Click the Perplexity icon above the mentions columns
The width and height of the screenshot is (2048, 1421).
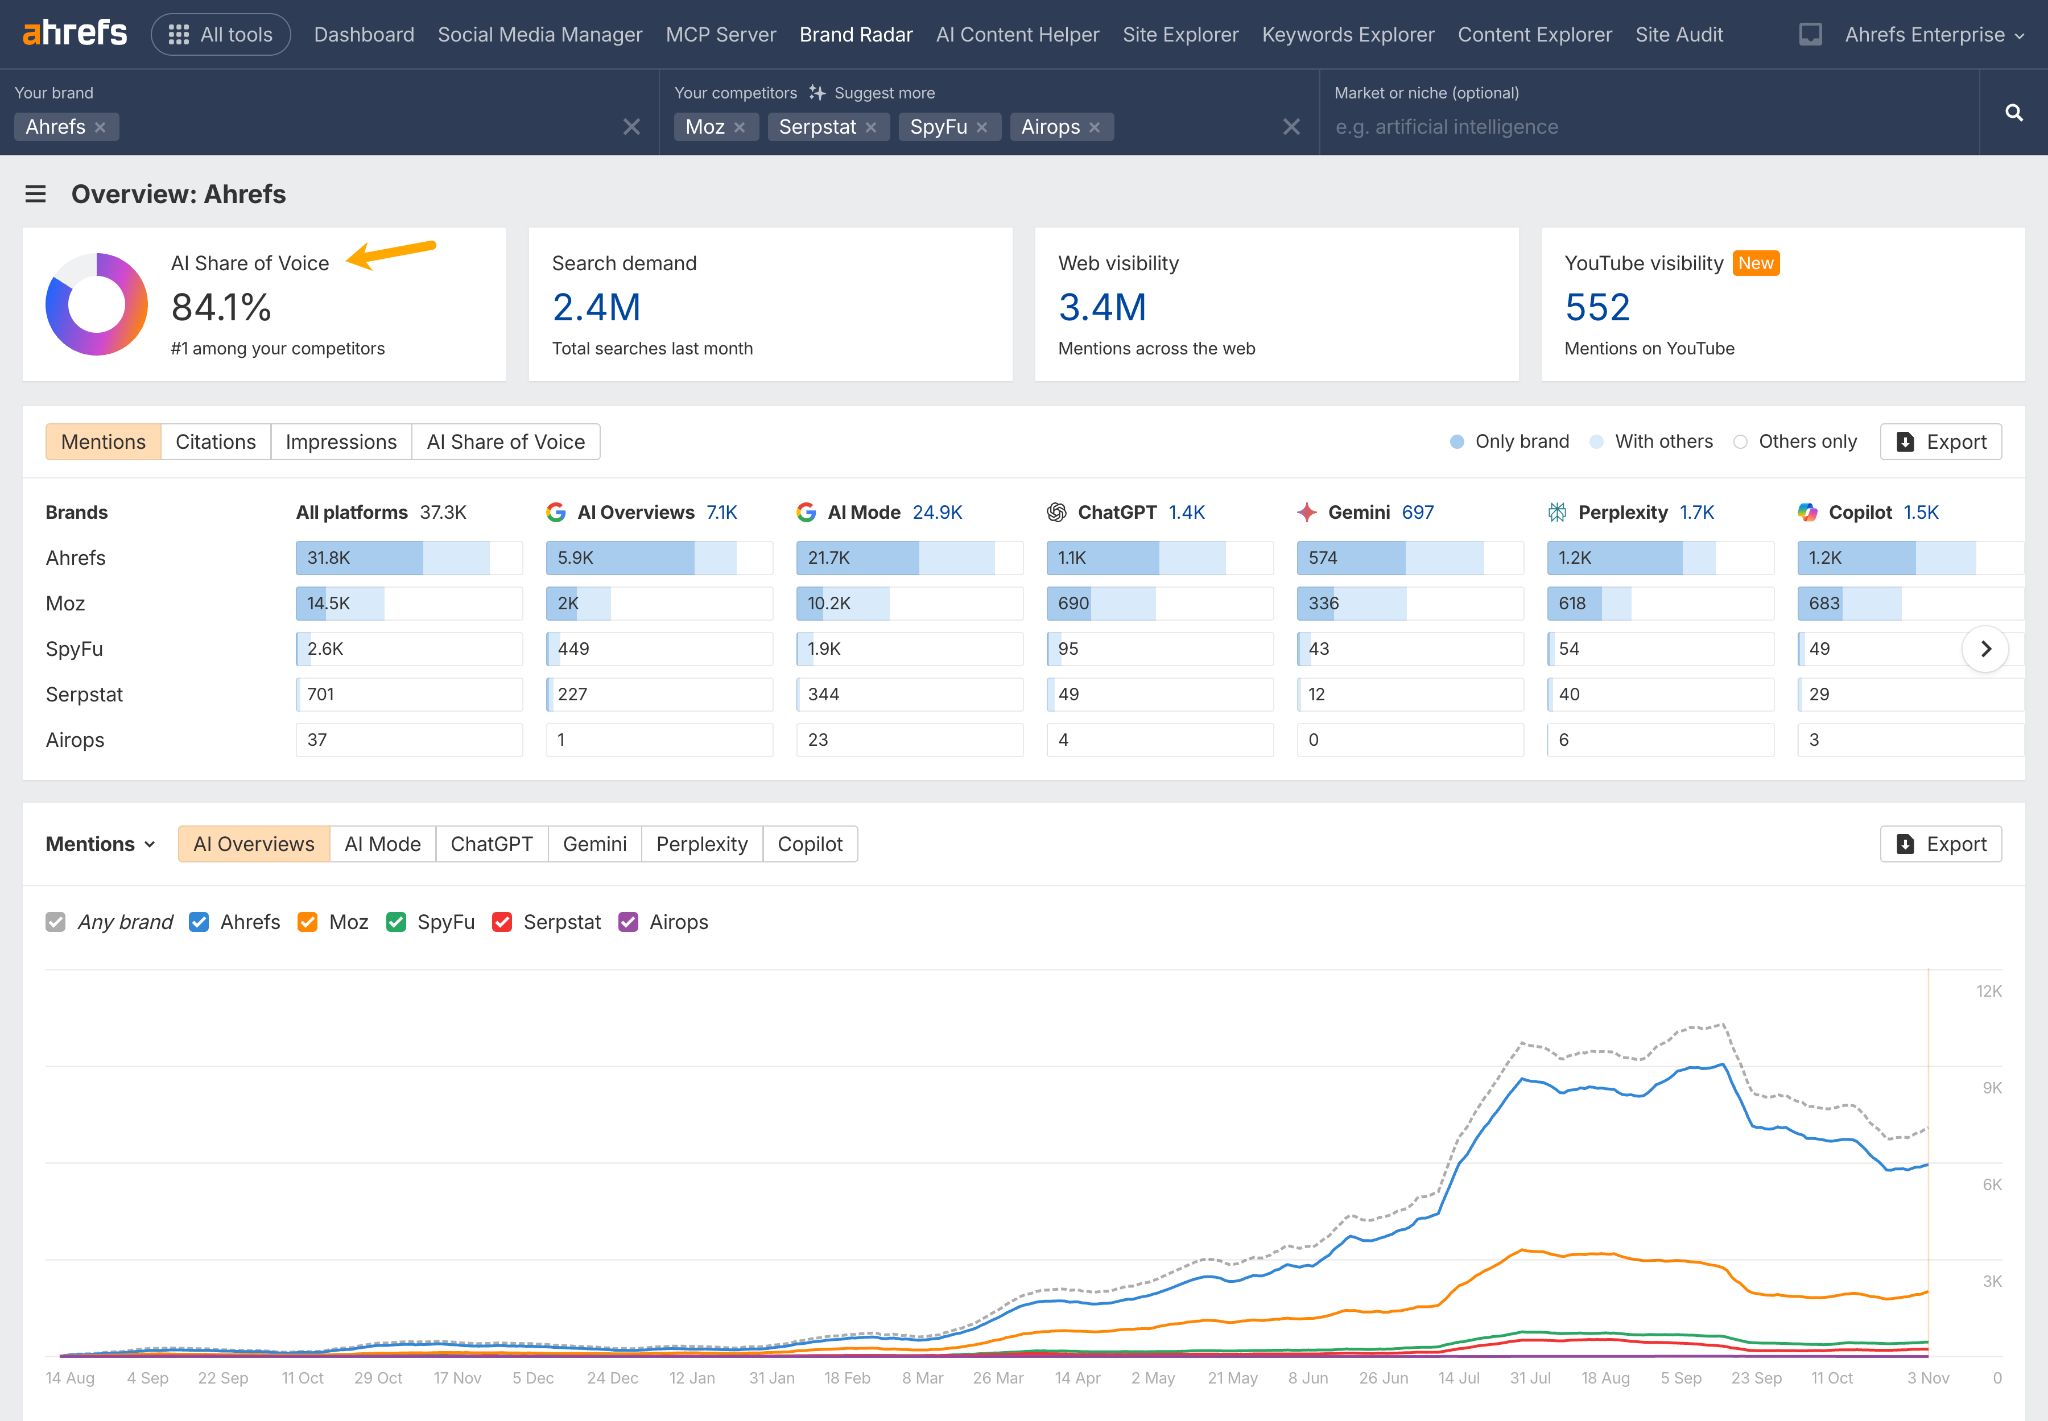[1556, 511]
